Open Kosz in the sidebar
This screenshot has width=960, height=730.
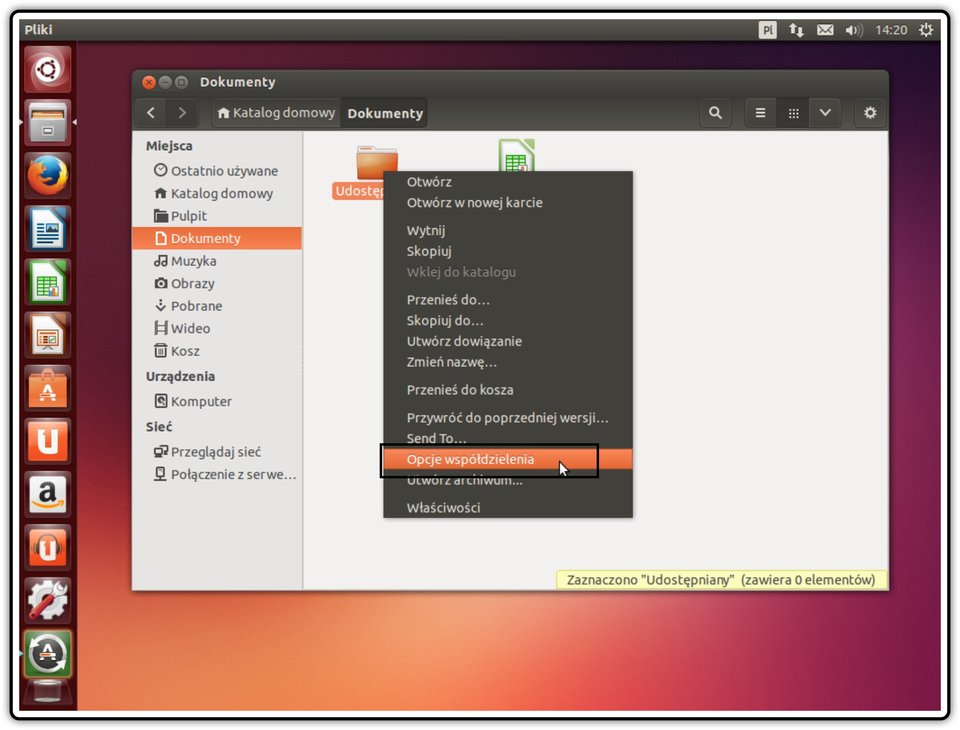(217, 351)
